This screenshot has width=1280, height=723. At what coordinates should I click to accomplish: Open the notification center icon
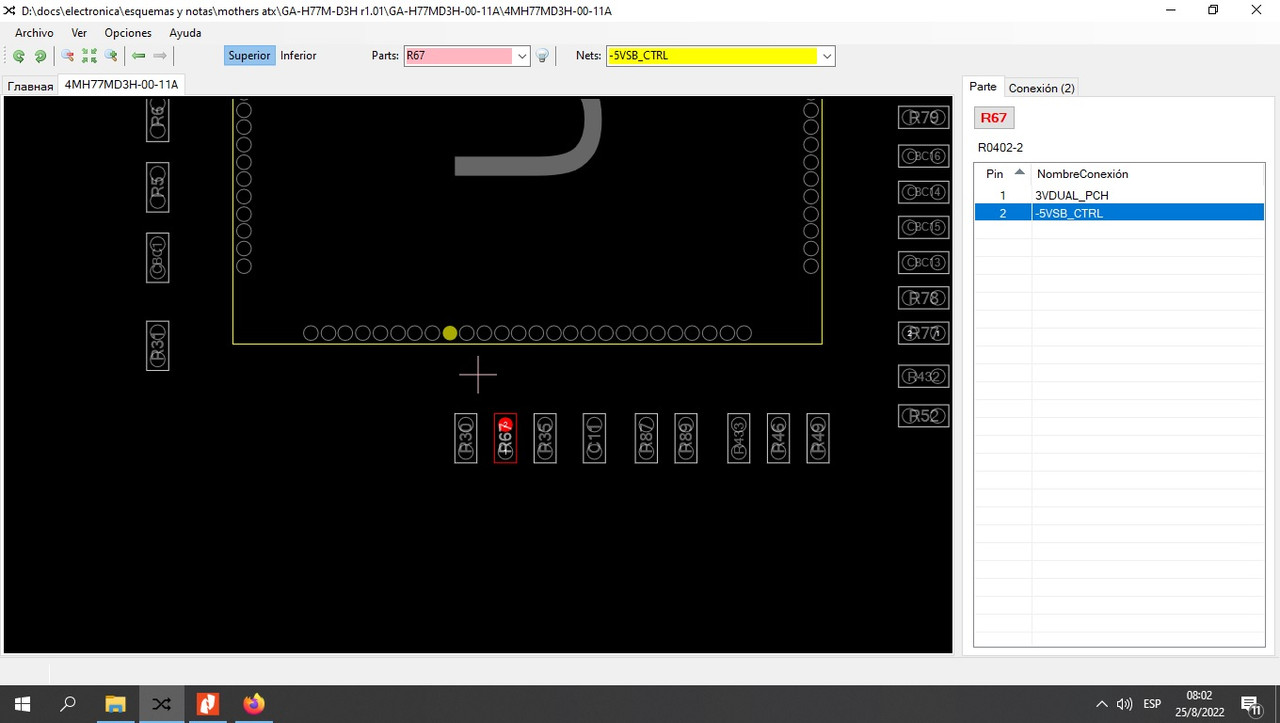(1250, 704)
